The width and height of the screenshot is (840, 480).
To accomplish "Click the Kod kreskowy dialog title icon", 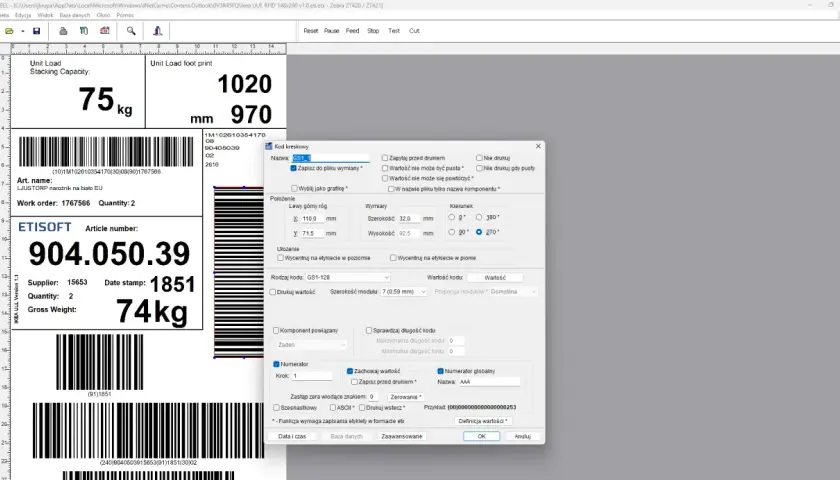I will pyautogui.click(x=269, y=146).
